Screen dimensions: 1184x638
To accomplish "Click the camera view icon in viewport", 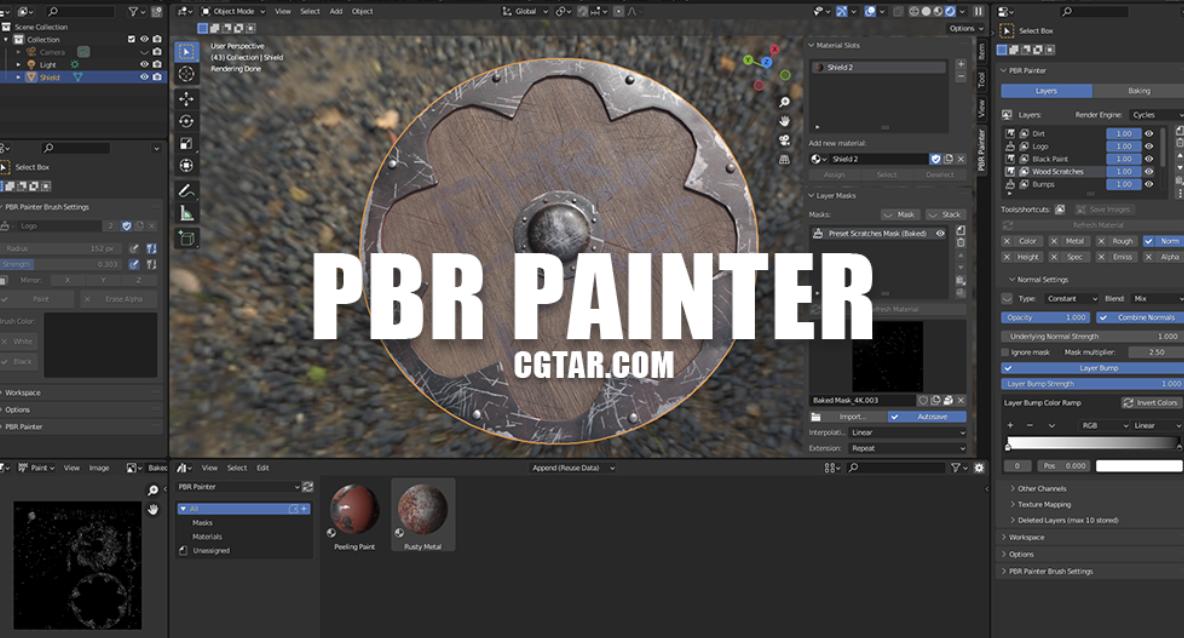I will (785, 140).
